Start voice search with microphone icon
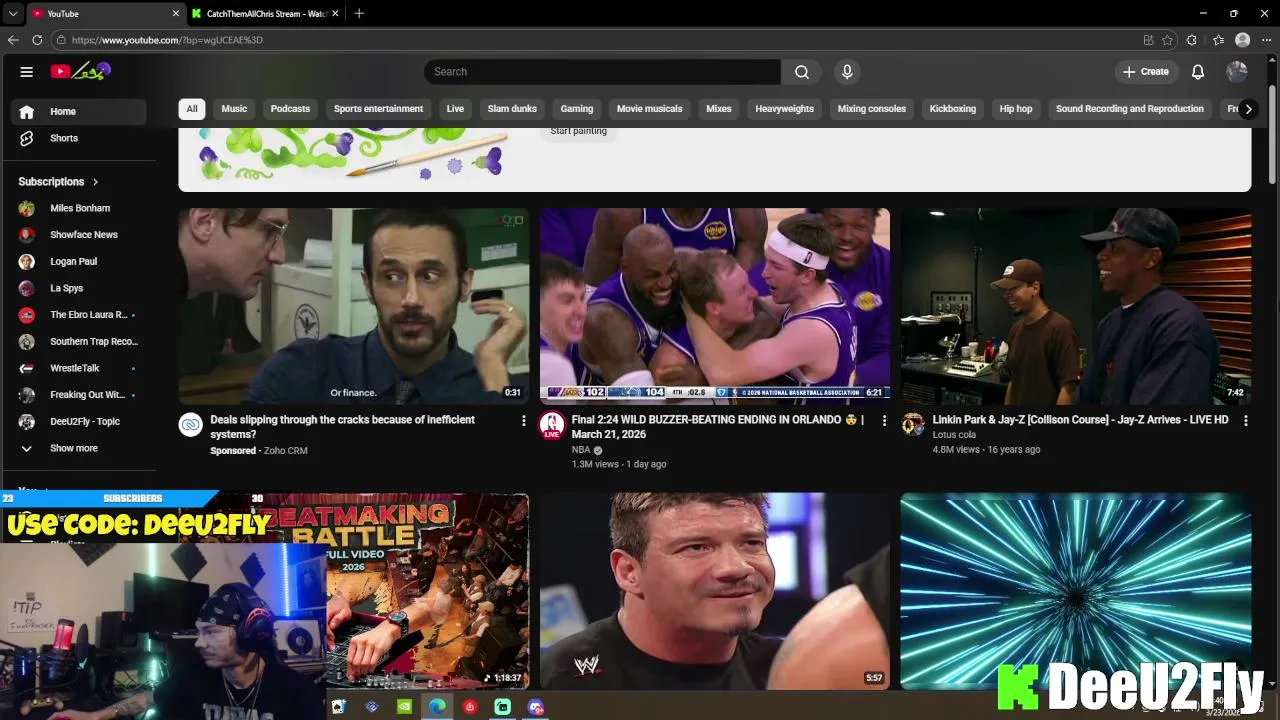 coord(847,72)
